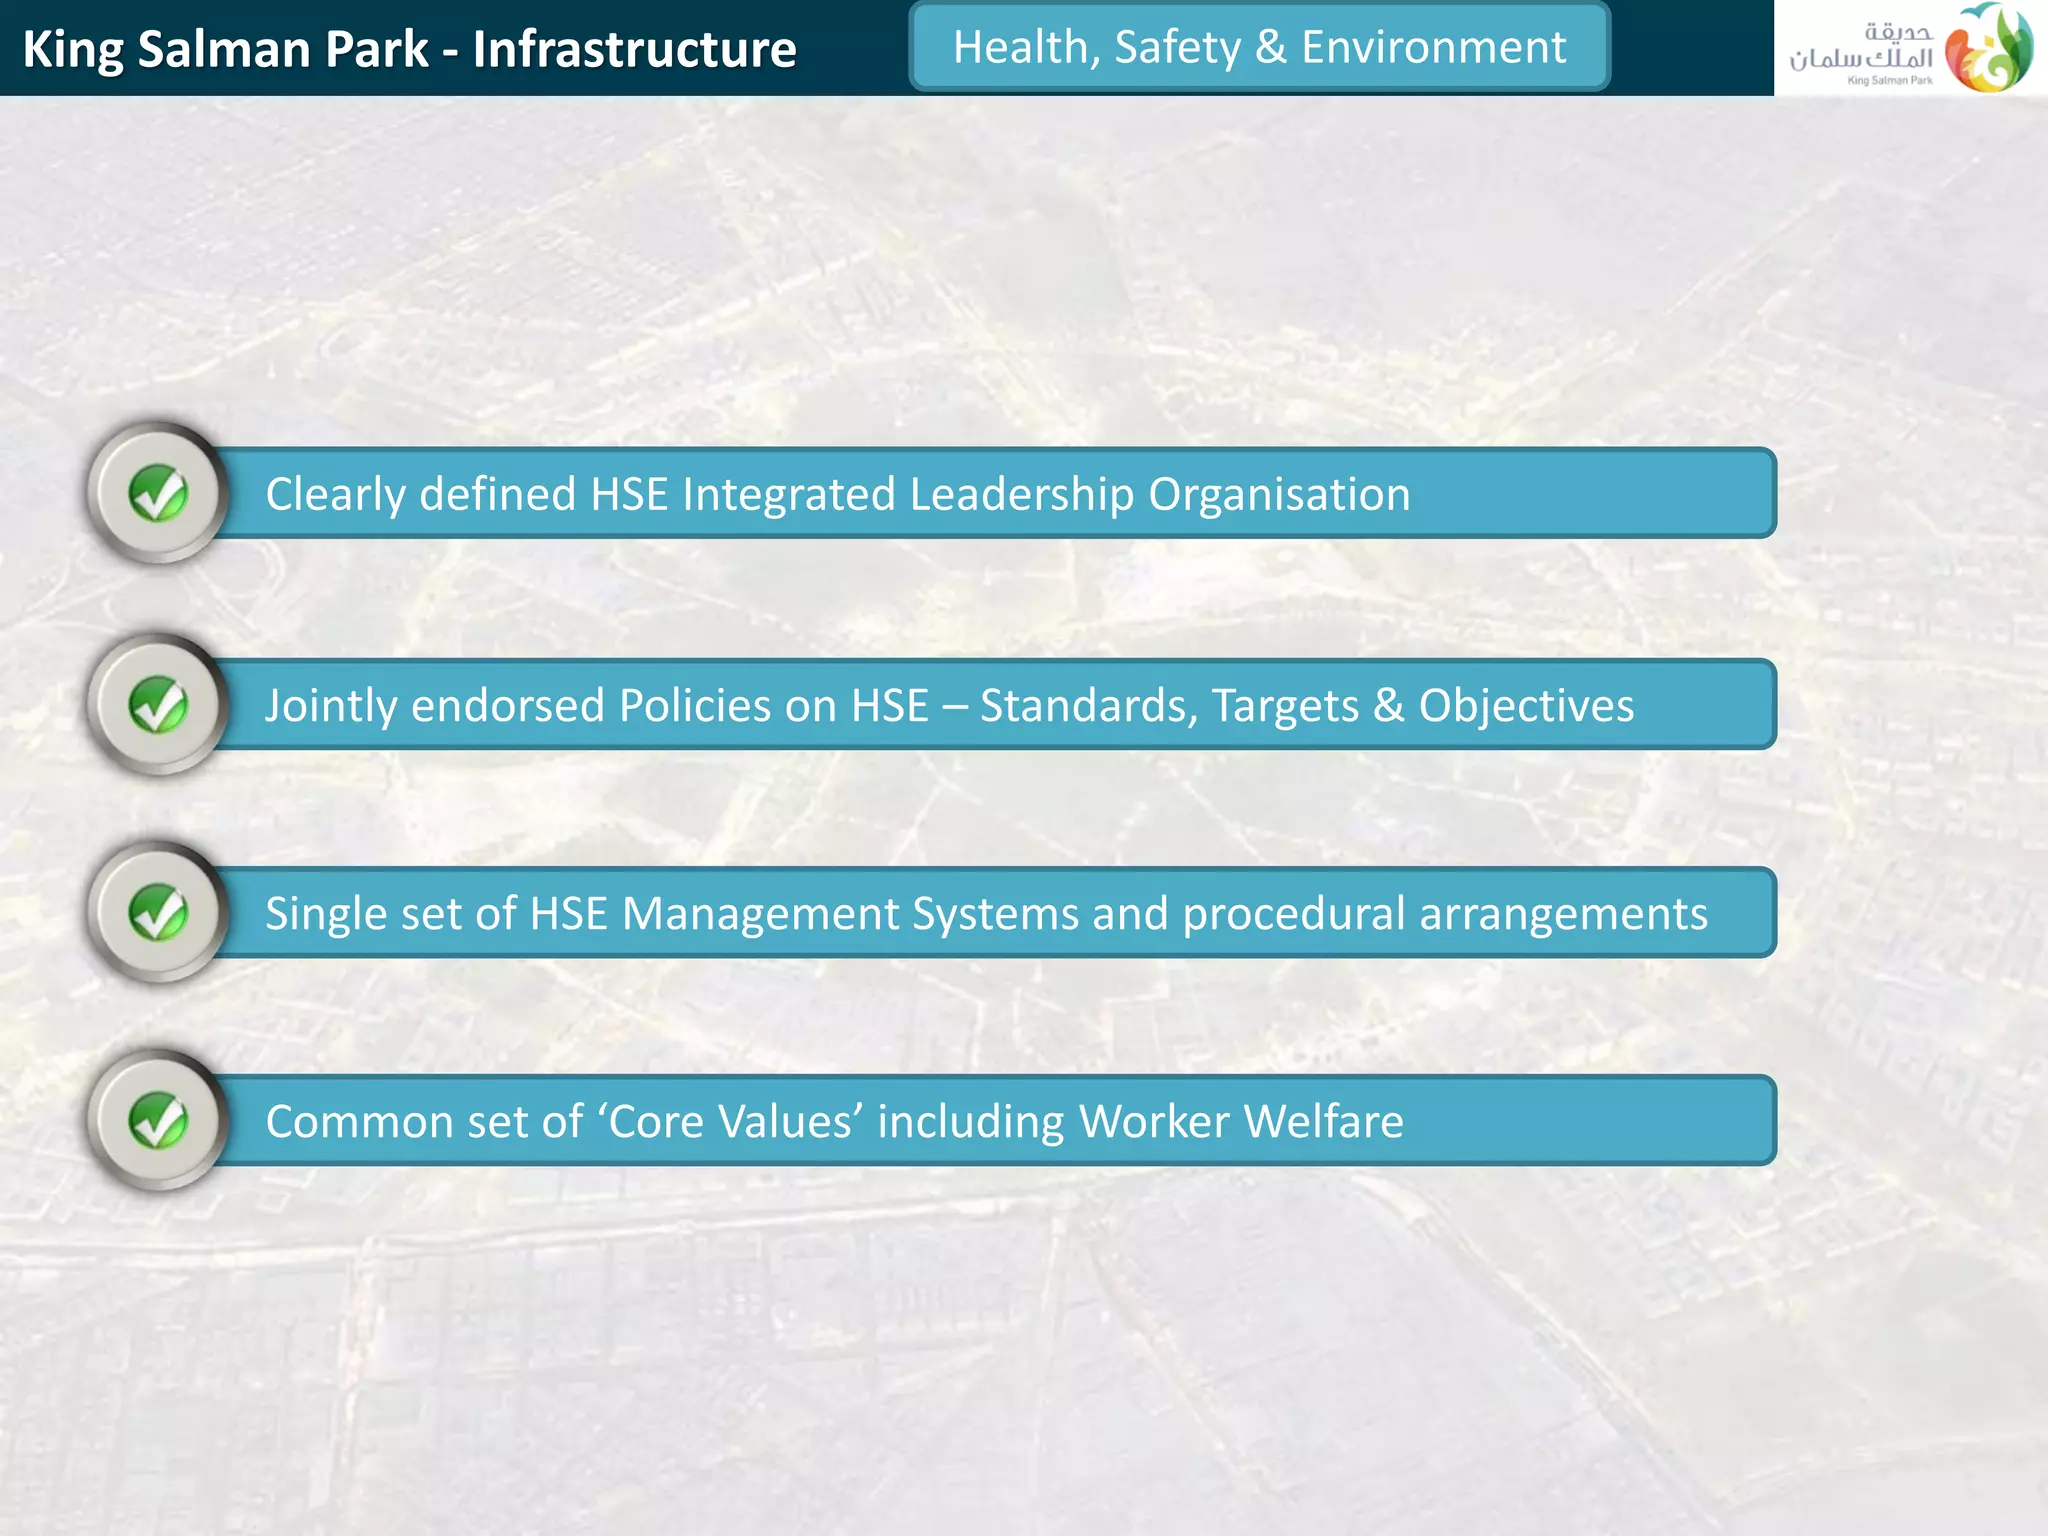This screenshot has width=2048, height=1536.
Task: Click Standards, Targets & Objectives text
Action: [x=1307, y=706]
